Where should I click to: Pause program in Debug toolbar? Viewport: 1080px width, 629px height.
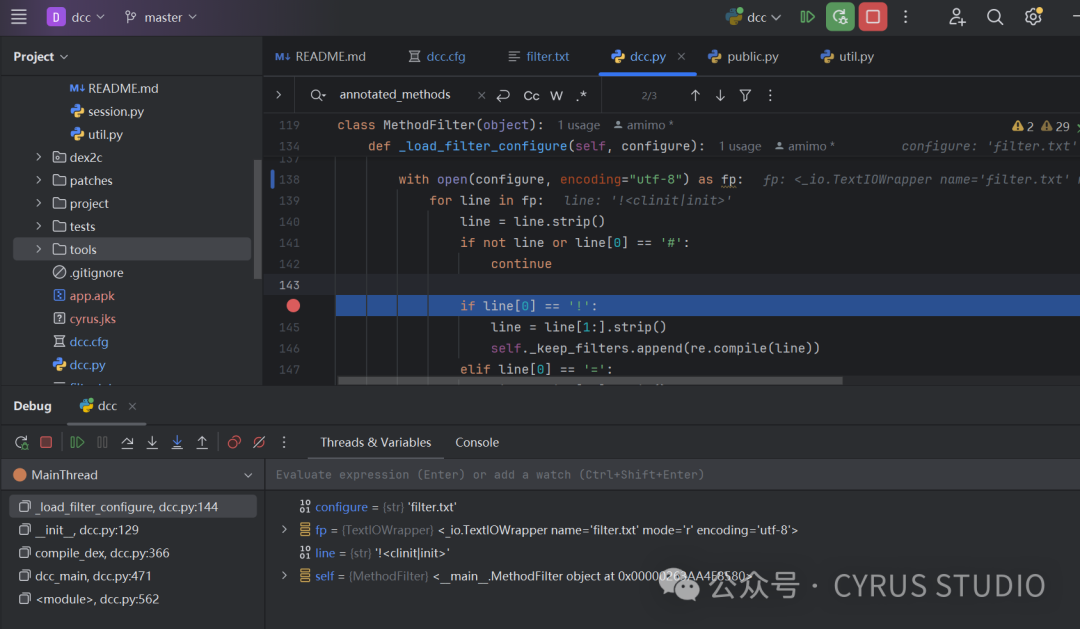coord(102,442)
